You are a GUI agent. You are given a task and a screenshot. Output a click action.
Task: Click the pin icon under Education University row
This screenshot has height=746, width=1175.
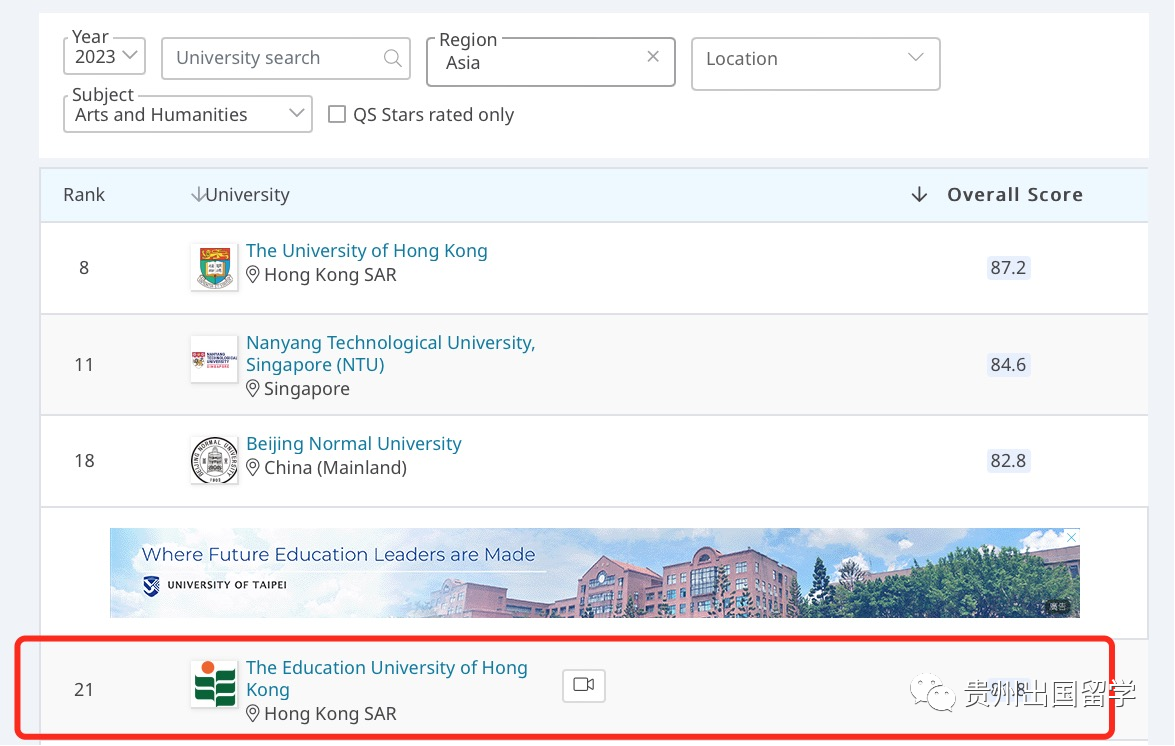tap(253, 714)
